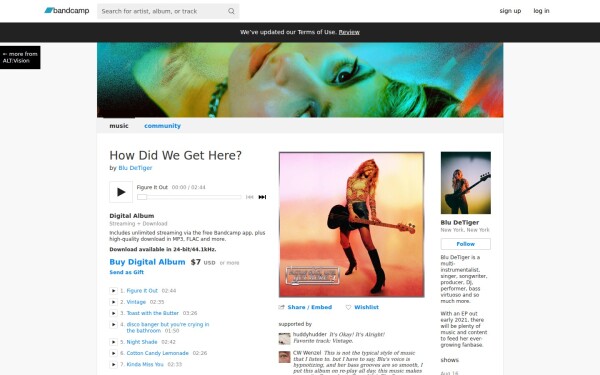Switch to the music tab
This screenshot has height=375, width=600.
pos(119,126)
